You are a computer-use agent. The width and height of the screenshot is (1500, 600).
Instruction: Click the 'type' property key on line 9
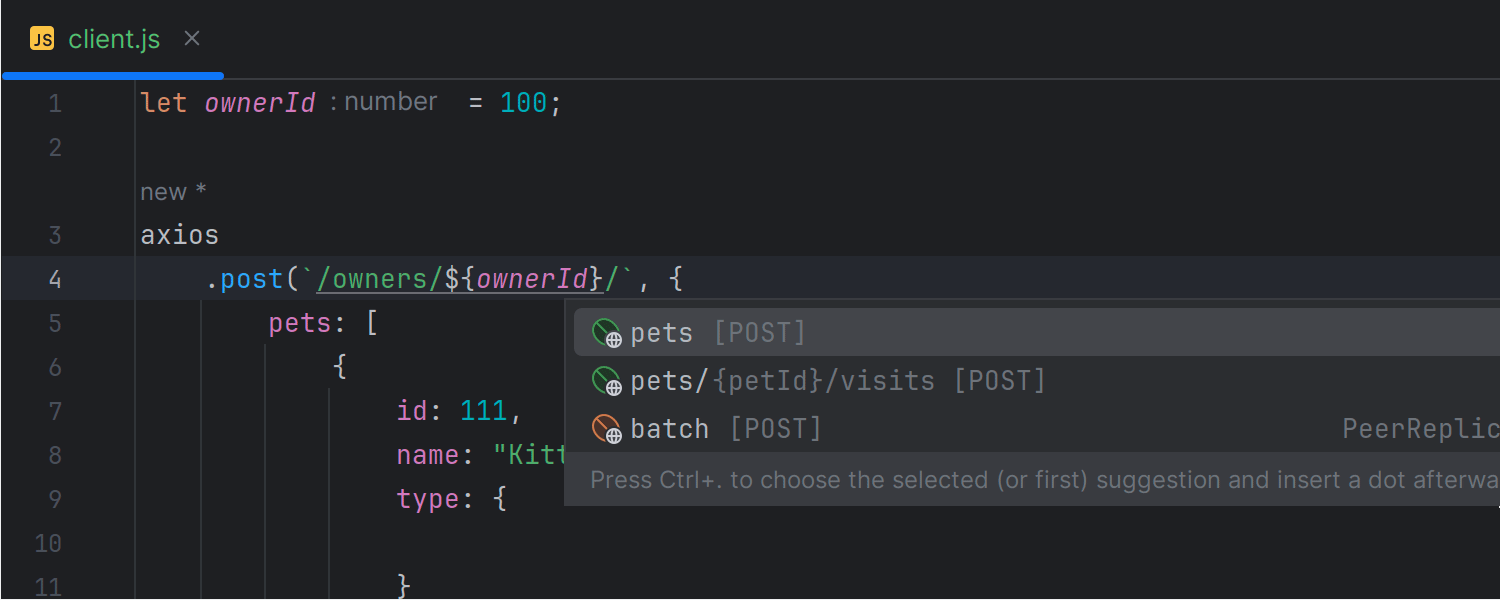pyautogui.click(x=428, y=499)
